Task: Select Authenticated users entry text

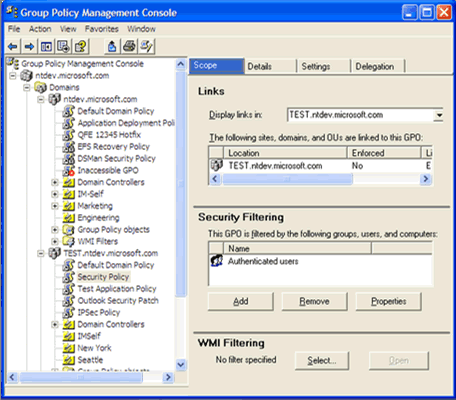Action: pyautogui.click(x=263, y=261)
